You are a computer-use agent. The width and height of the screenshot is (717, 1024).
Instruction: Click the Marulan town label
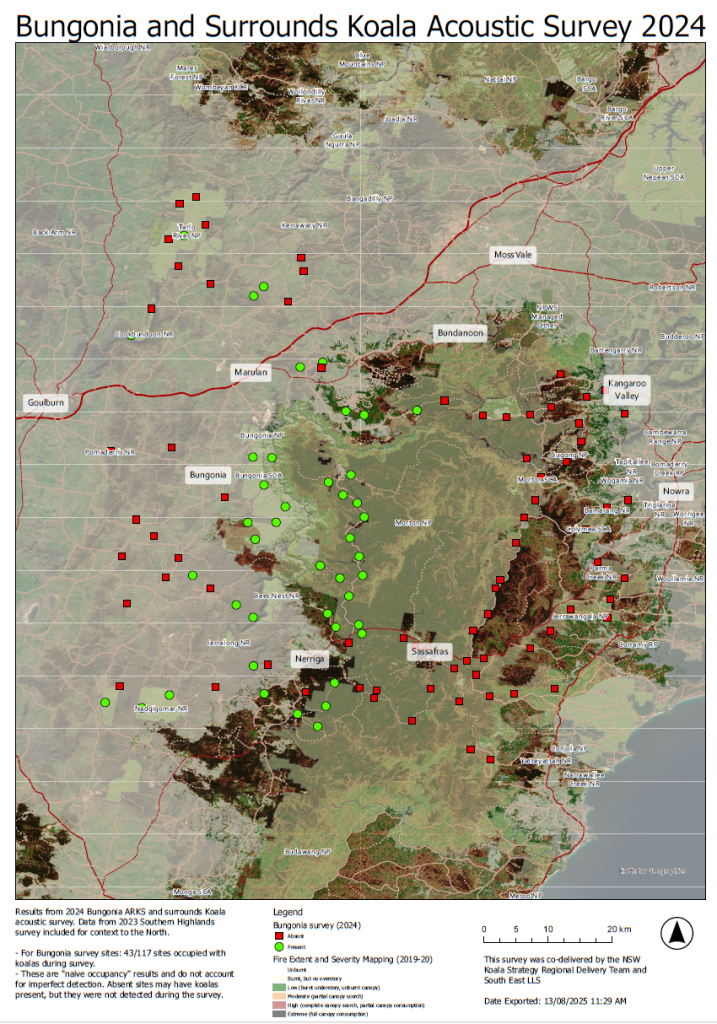[252, 372]
